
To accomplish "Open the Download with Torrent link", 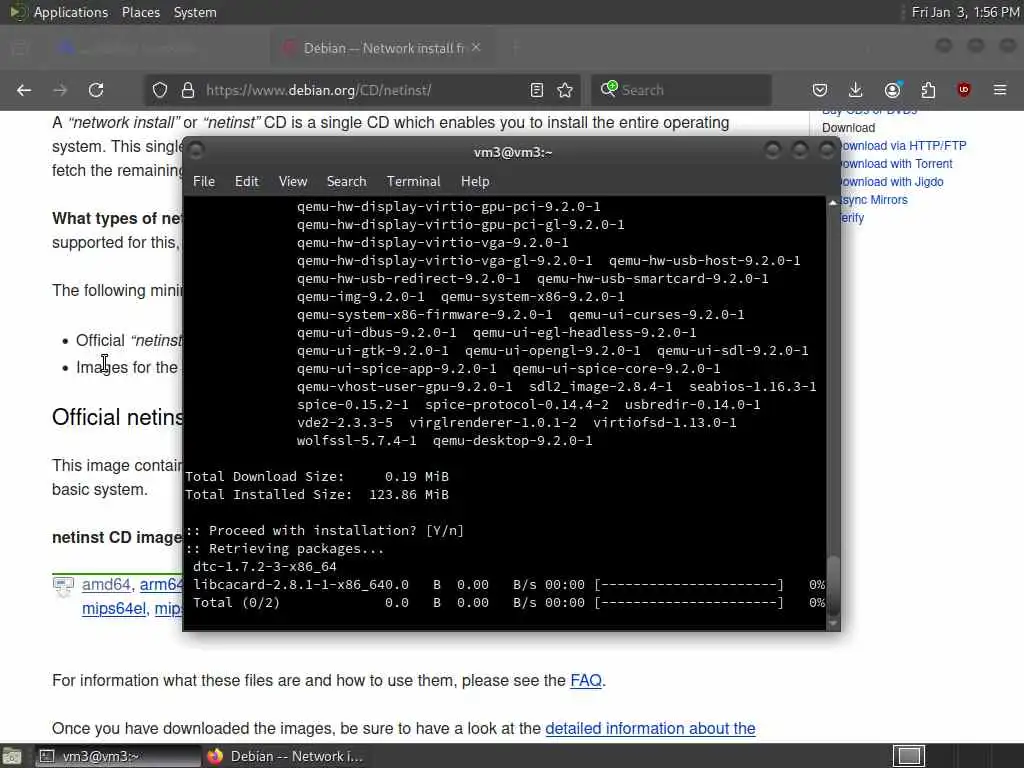I will pyautogui.click(x=895, y=164).
